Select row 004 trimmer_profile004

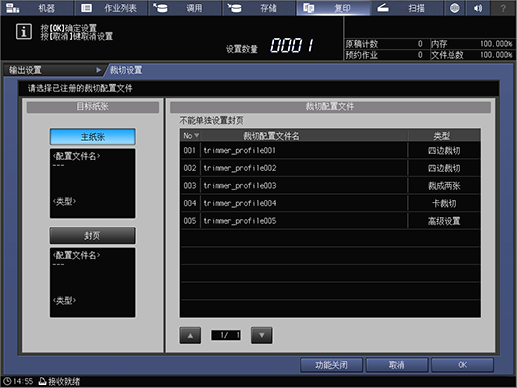click(330, 203)
